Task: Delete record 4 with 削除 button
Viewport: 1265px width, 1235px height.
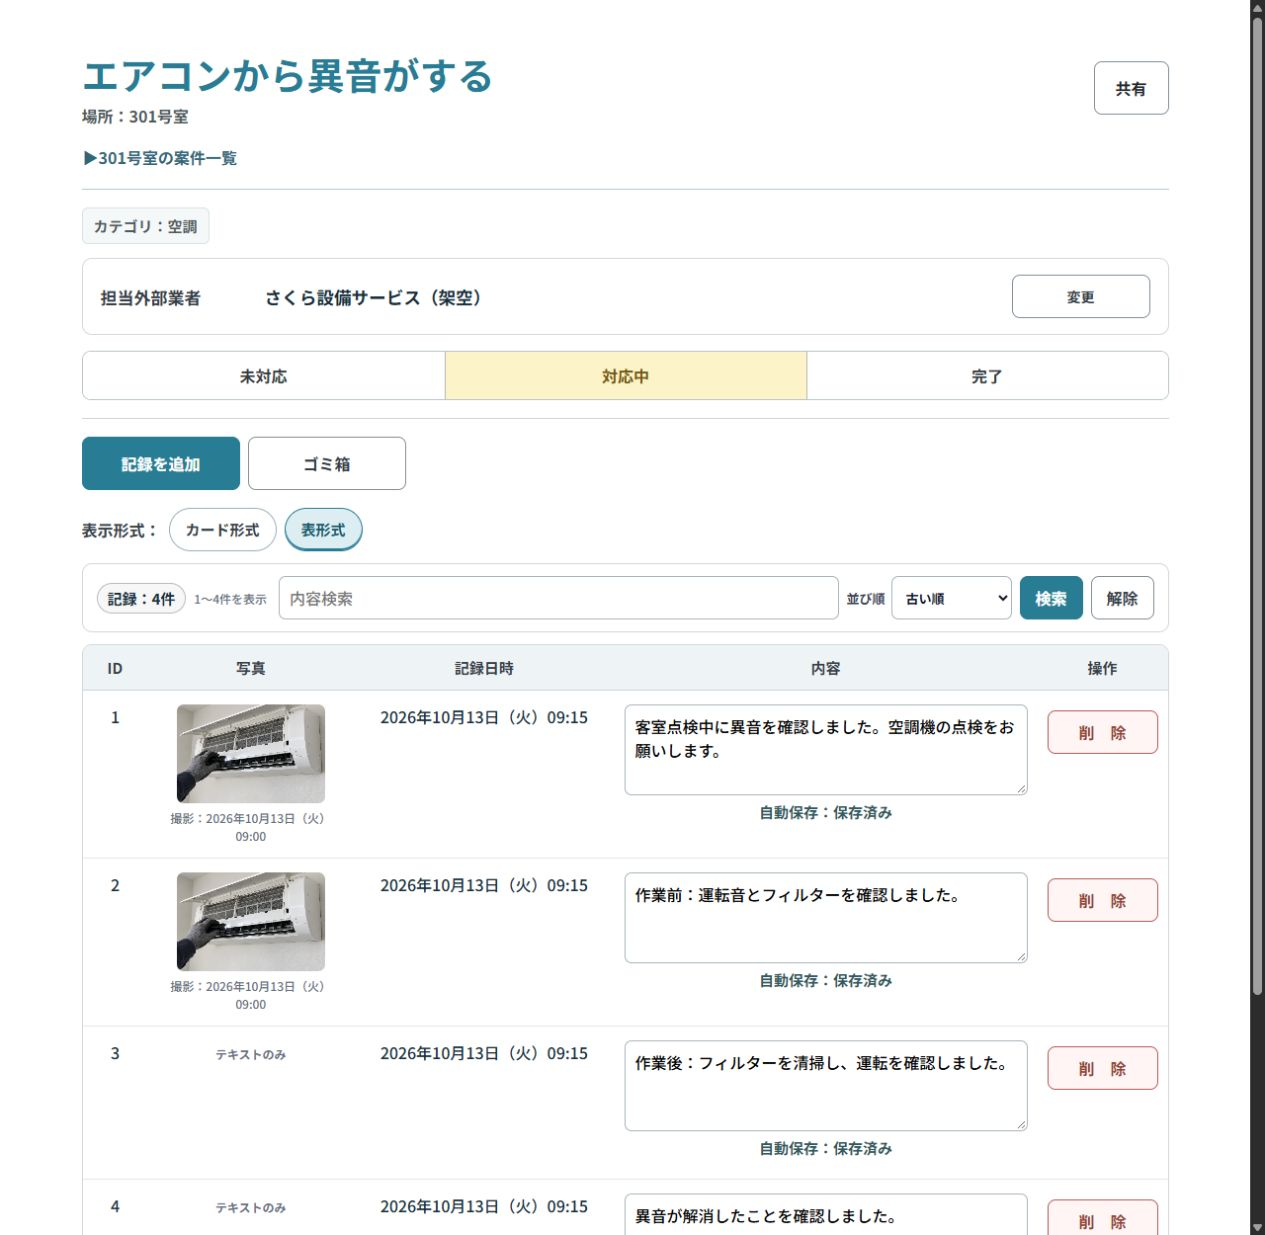Action: (1102, 1218)
